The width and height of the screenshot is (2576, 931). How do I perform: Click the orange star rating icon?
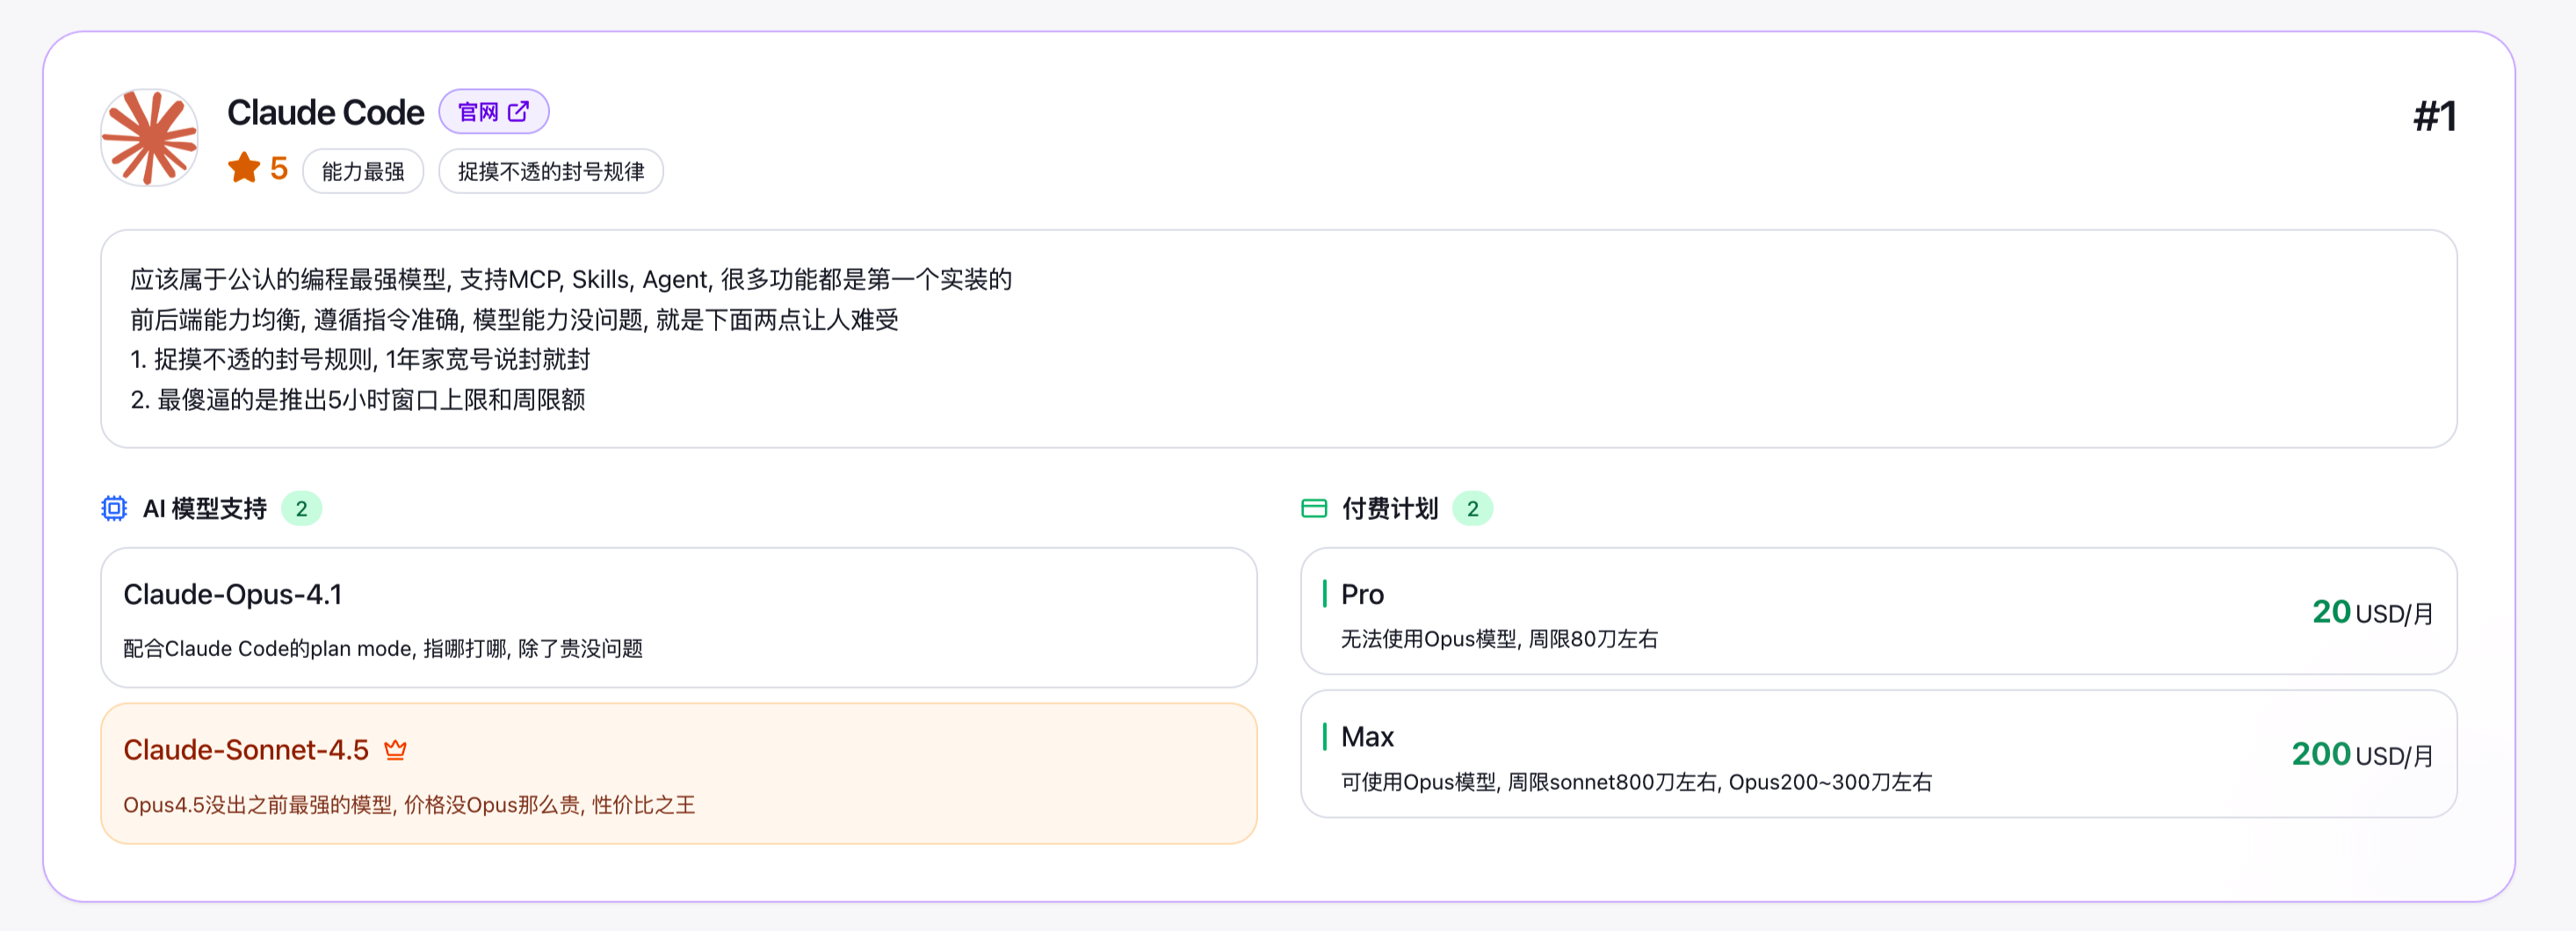tap(243, 168)
